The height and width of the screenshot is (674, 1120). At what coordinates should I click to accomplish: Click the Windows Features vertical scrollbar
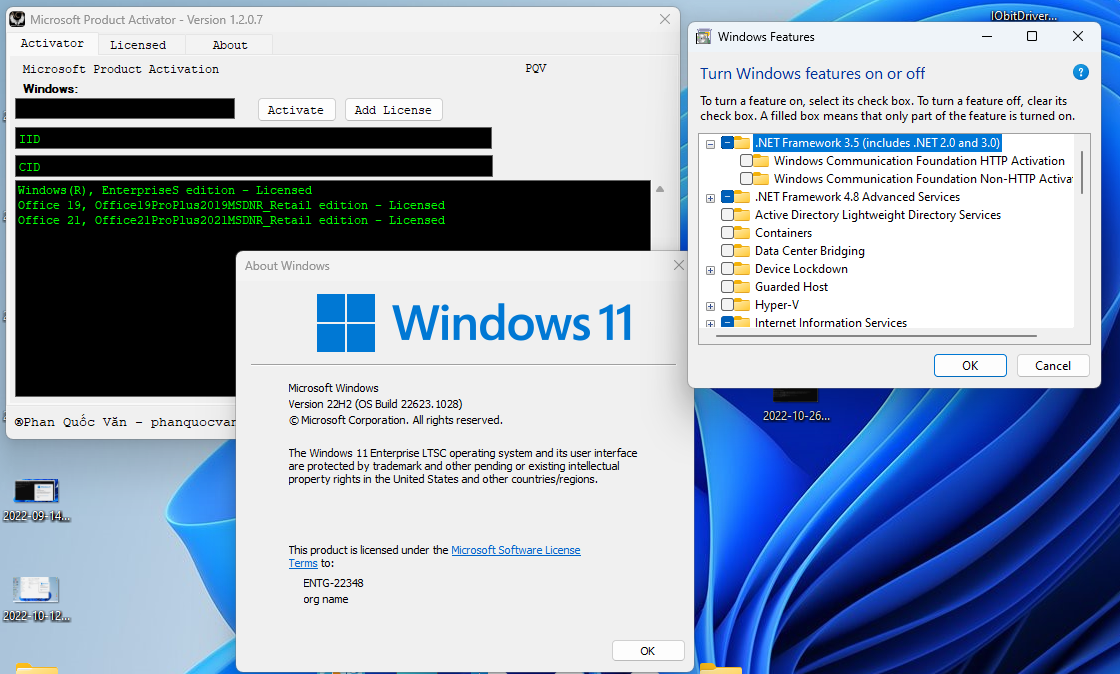click(x=1082, y=171)
